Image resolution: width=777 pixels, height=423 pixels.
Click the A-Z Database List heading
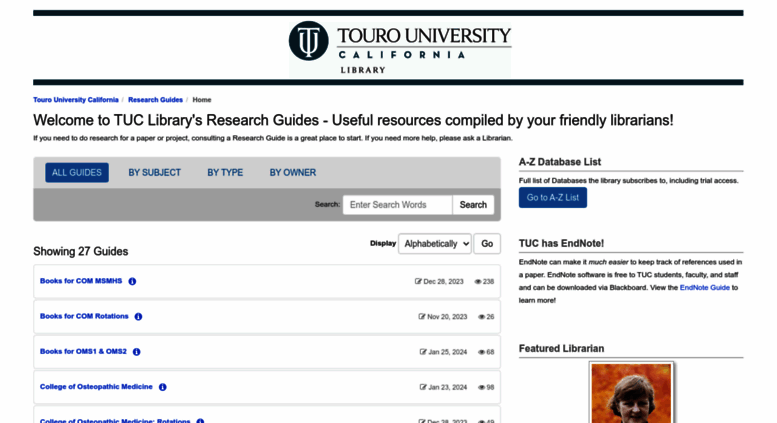coord(560,161)
